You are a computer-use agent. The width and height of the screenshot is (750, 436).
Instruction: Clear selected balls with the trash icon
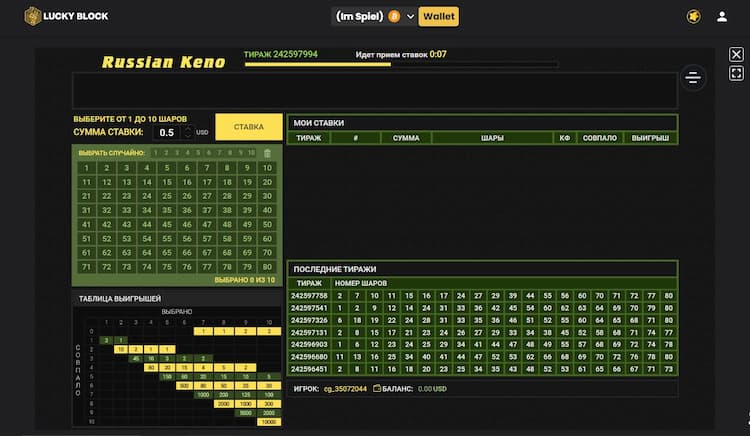click(267, 153)
